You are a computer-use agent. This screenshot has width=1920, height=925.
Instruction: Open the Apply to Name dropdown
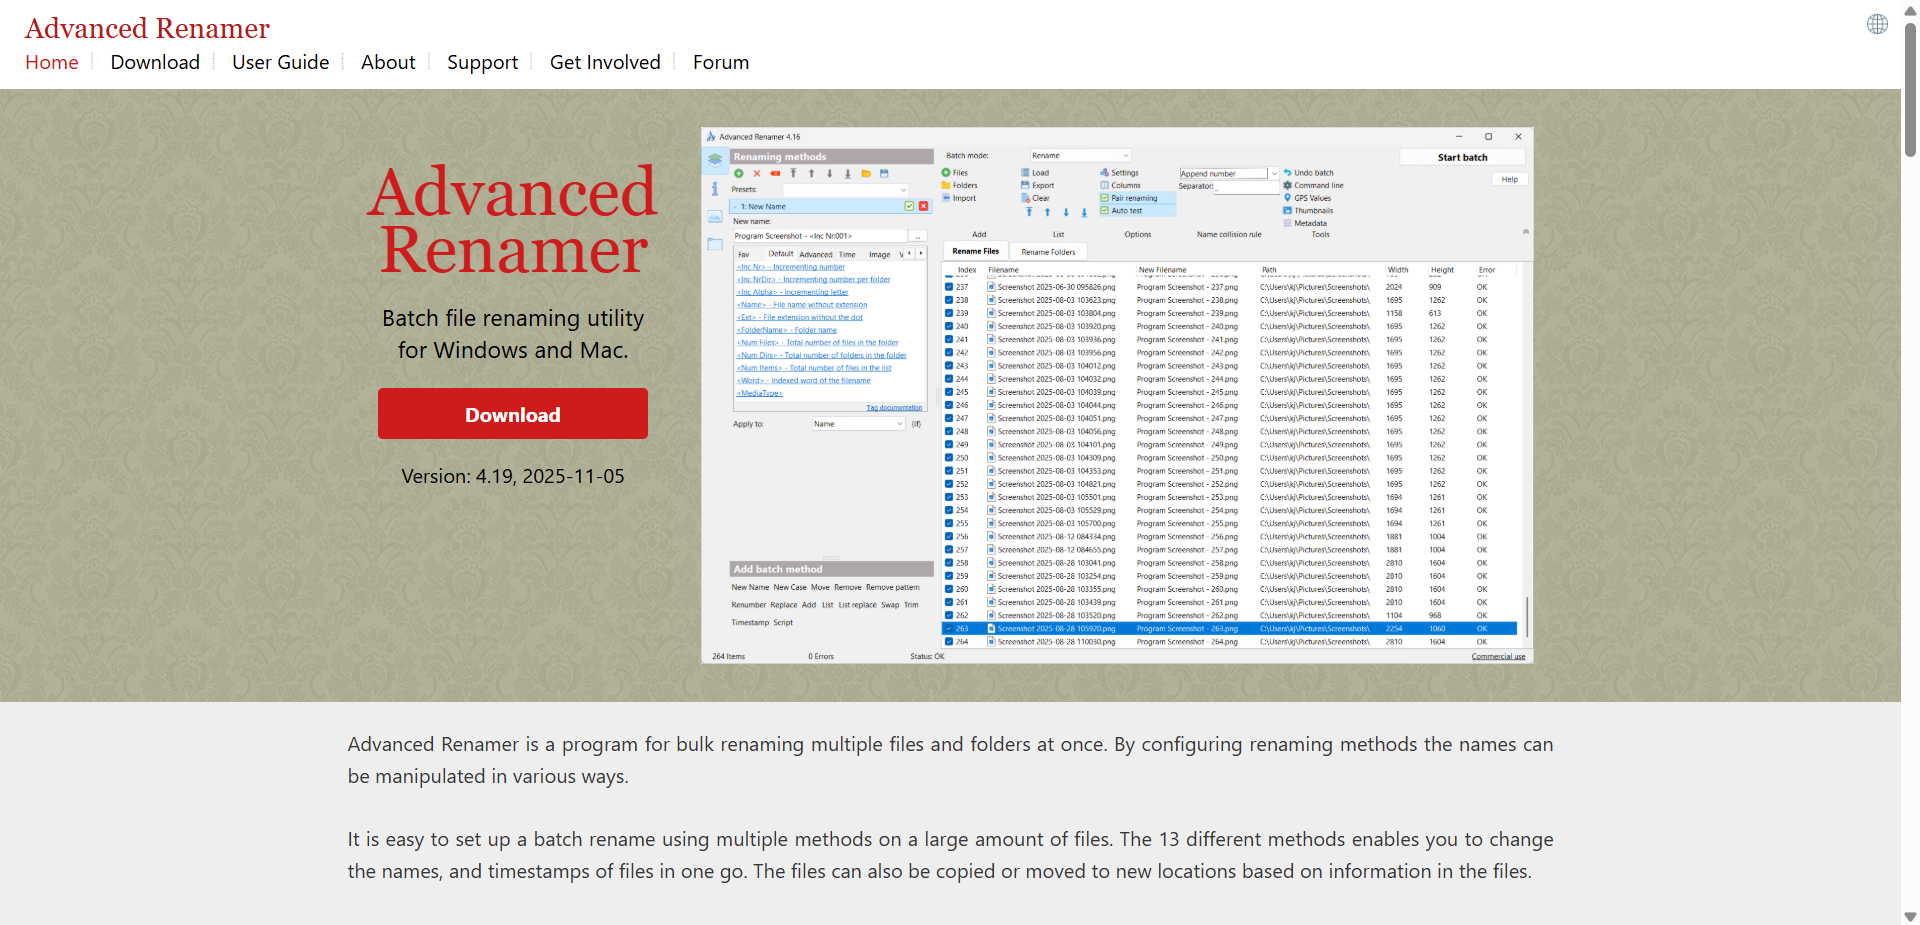(858, 424)
